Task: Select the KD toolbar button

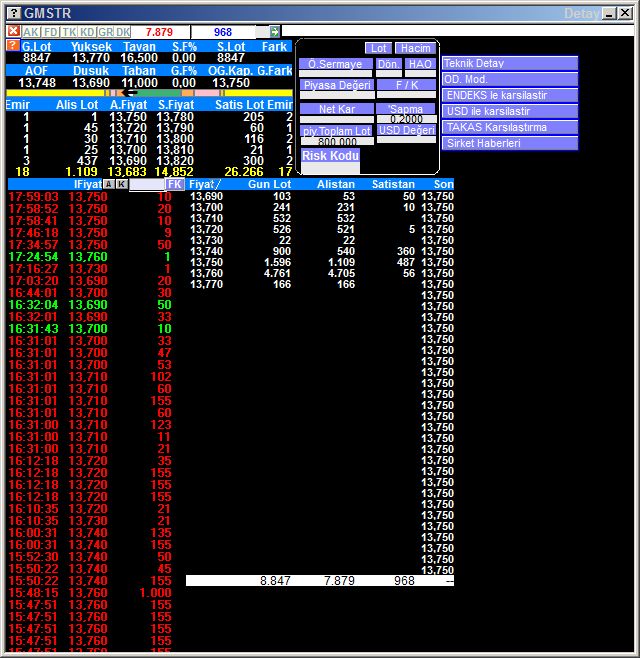Action: pyautogui.click(x=87, y=32)
